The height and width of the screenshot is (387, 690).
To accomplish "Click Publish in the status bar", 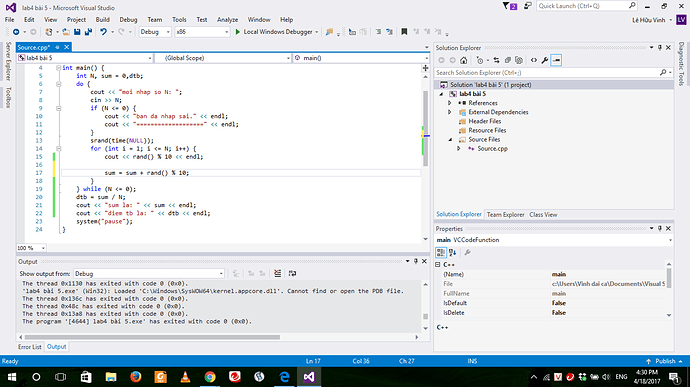I will 665,361.
